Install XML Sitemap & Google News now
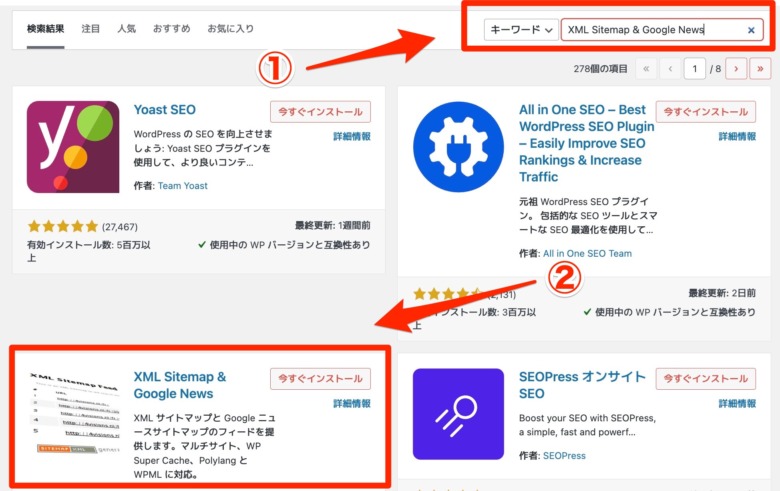The width and height of the screenshot is (780, 491). (x=320, y=379)
